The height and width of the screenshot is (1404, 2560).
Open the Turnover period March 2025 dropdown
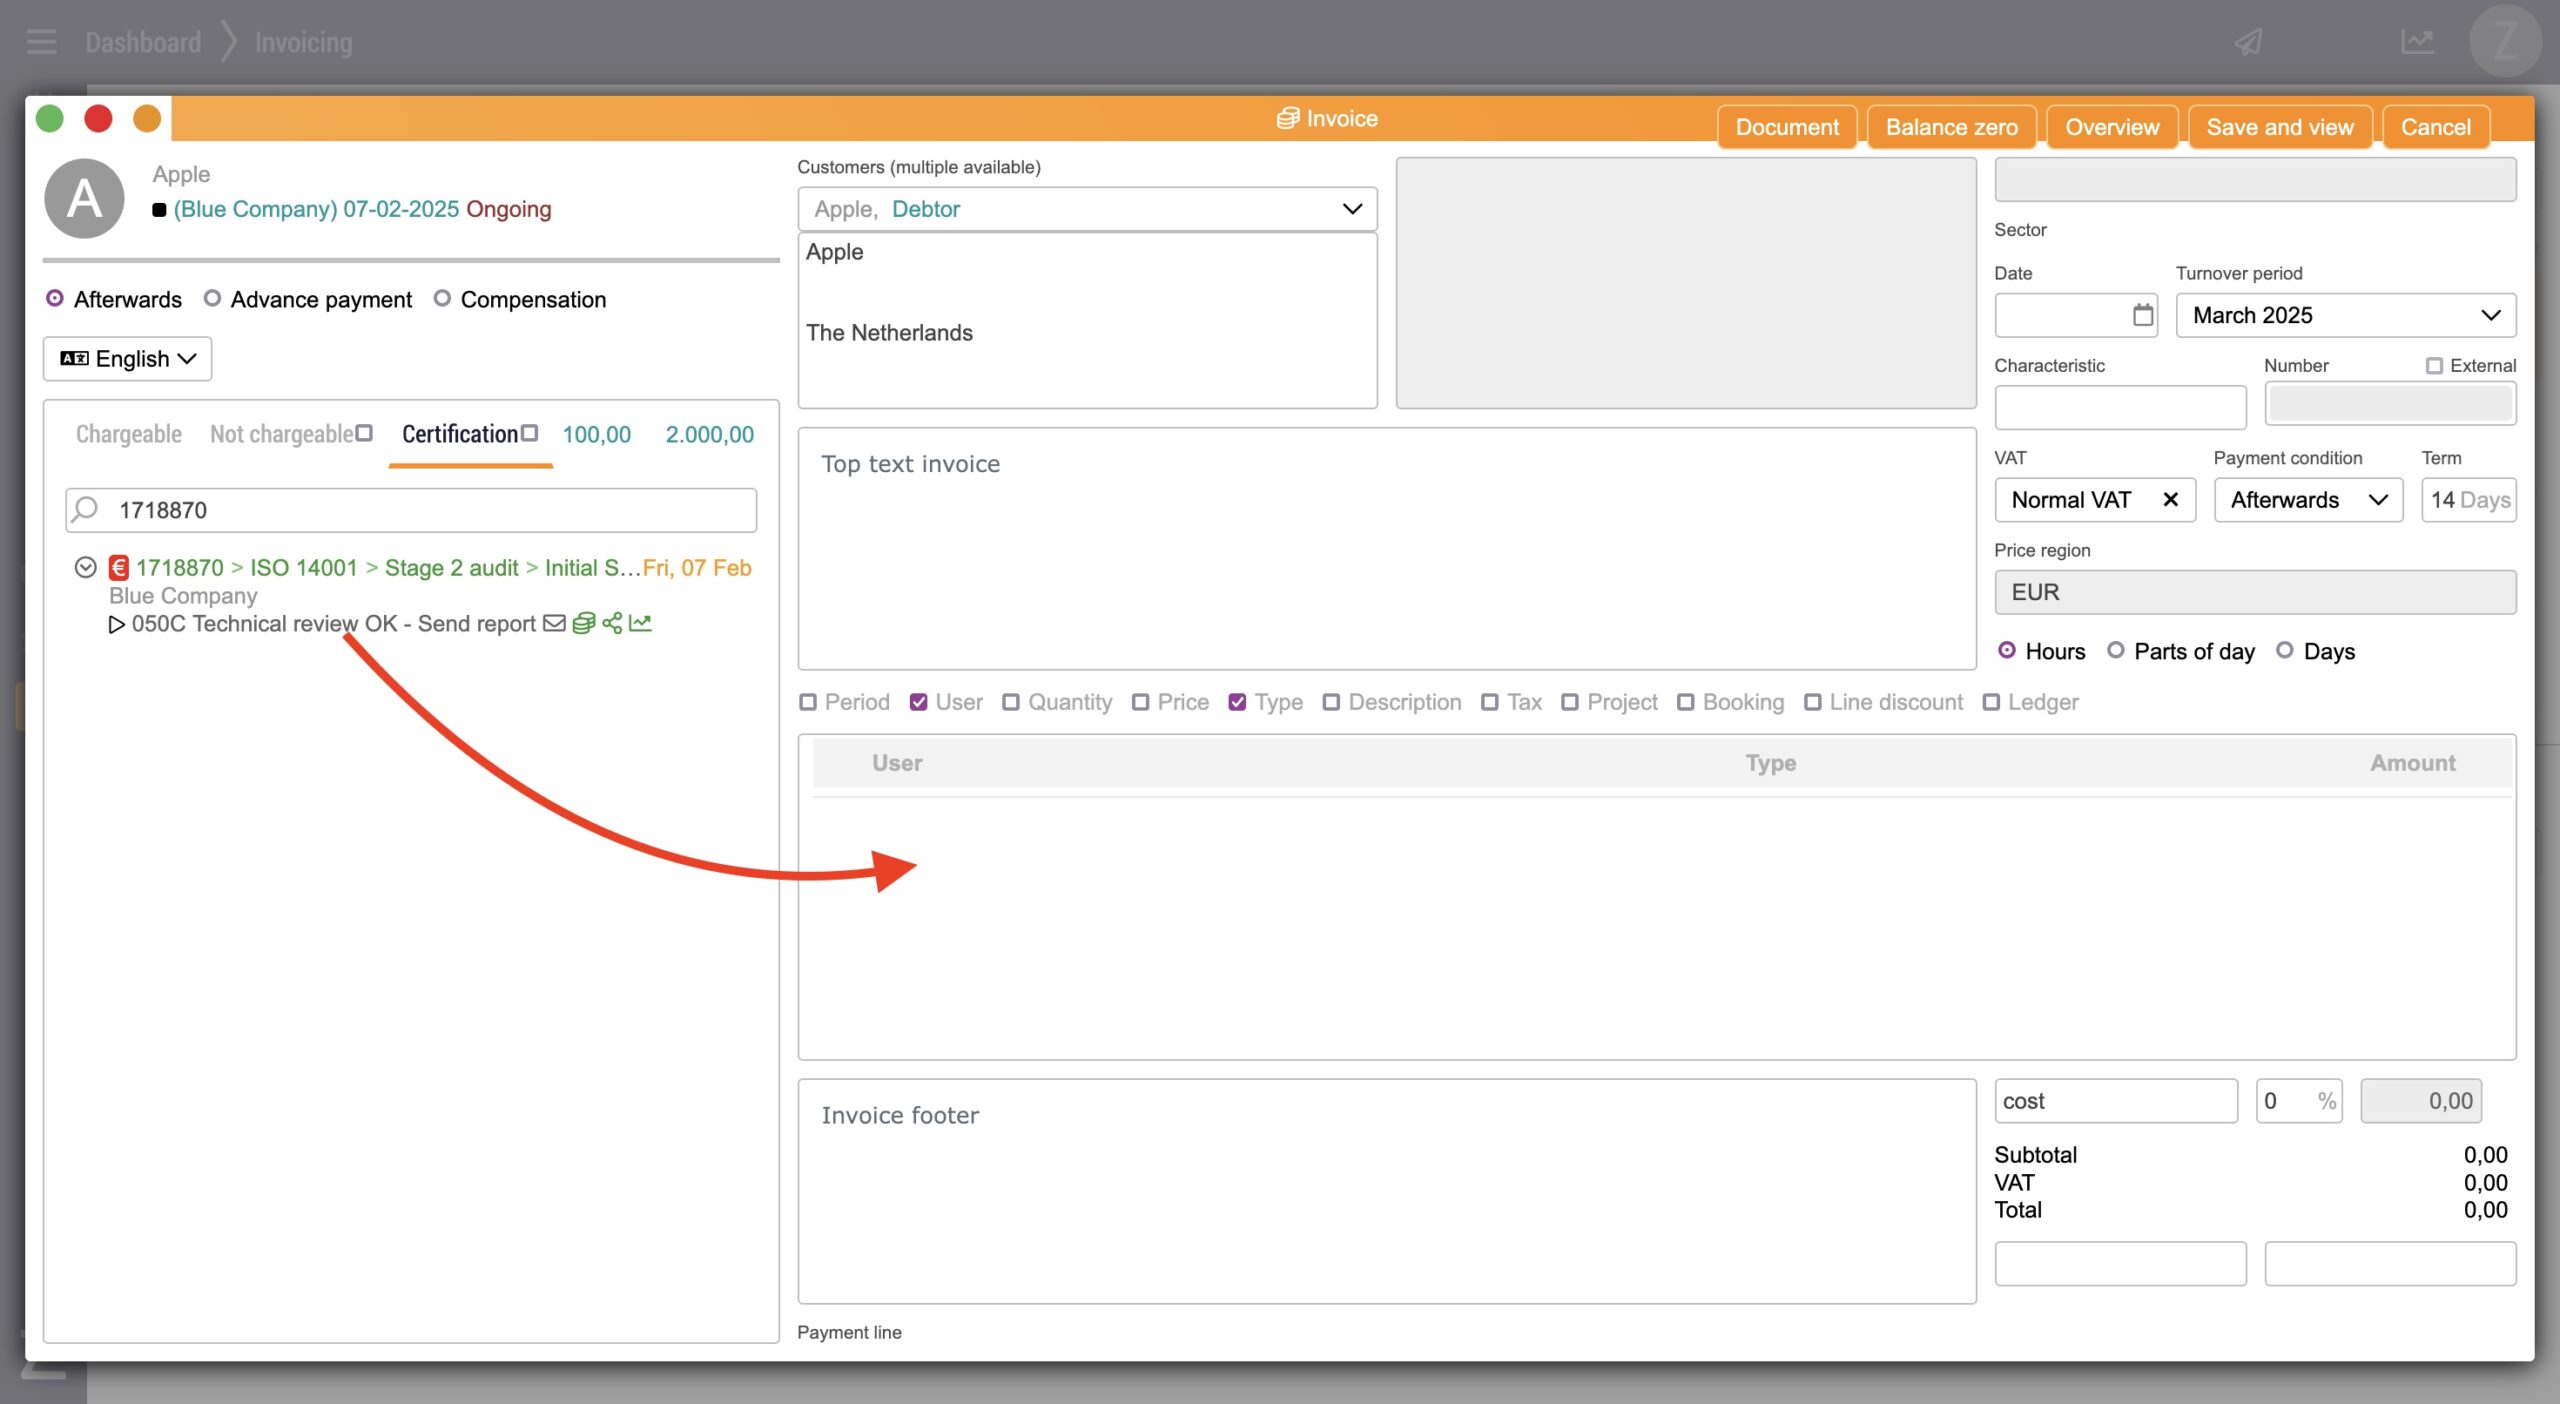click(2345, 315)
